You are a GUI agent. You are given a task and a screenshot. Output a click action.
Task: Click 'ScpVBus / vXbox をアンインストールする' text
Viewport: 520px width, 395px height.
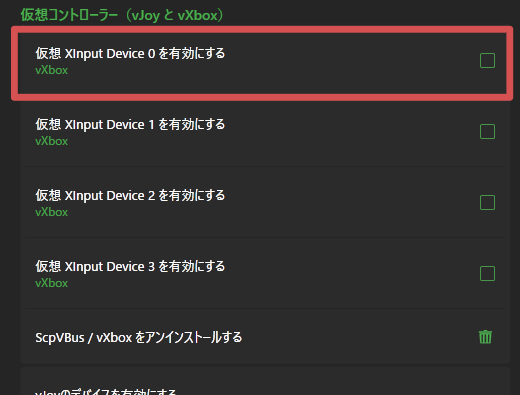pos(139,337)
